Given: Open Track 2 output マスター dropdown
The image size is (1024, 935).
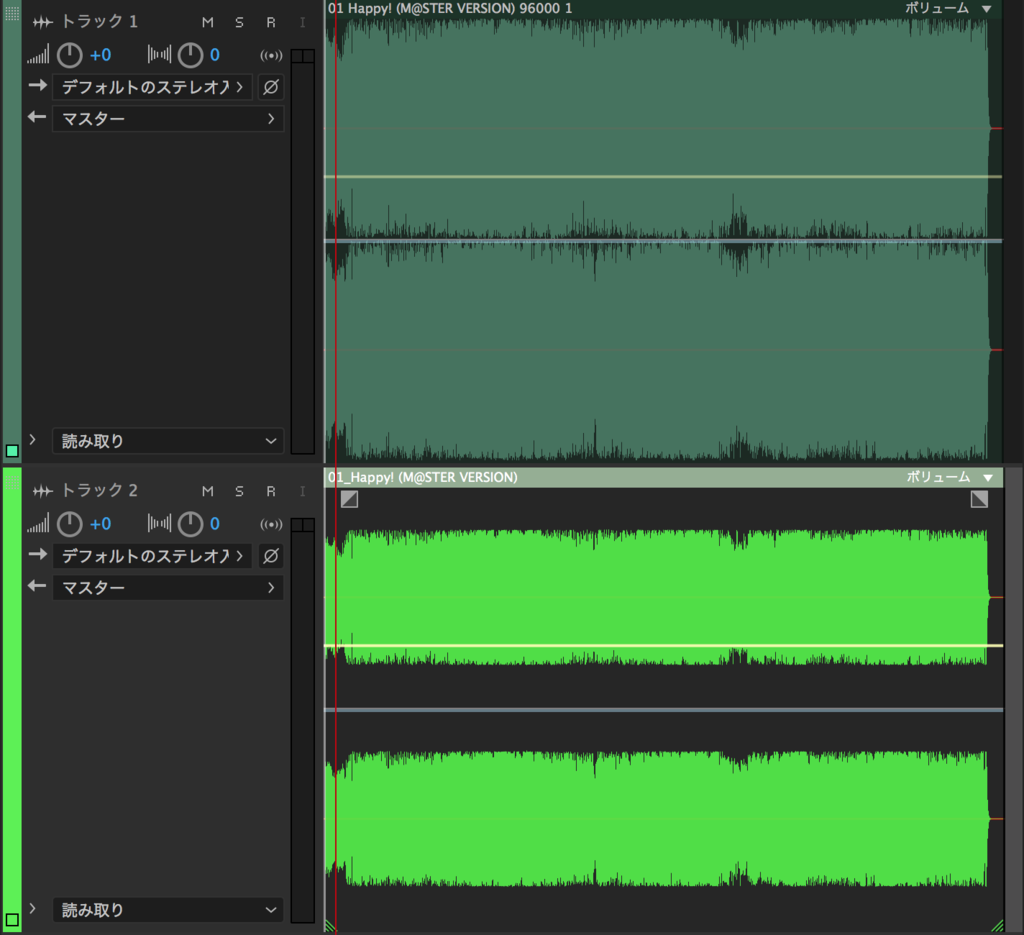Looking at the screenshot, I should [168, 588].
